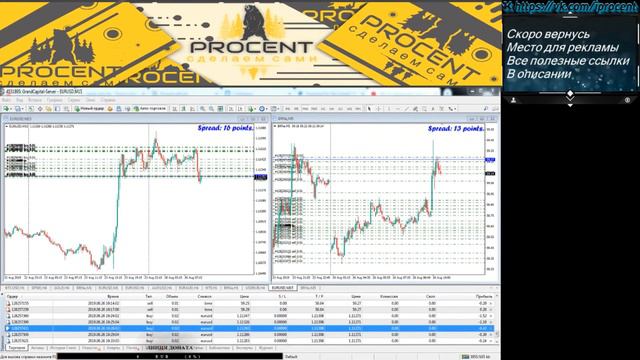Select the buy order opened at 19:24:02
The height and width of the screenshot is (360, 640).
coord(249,316)
